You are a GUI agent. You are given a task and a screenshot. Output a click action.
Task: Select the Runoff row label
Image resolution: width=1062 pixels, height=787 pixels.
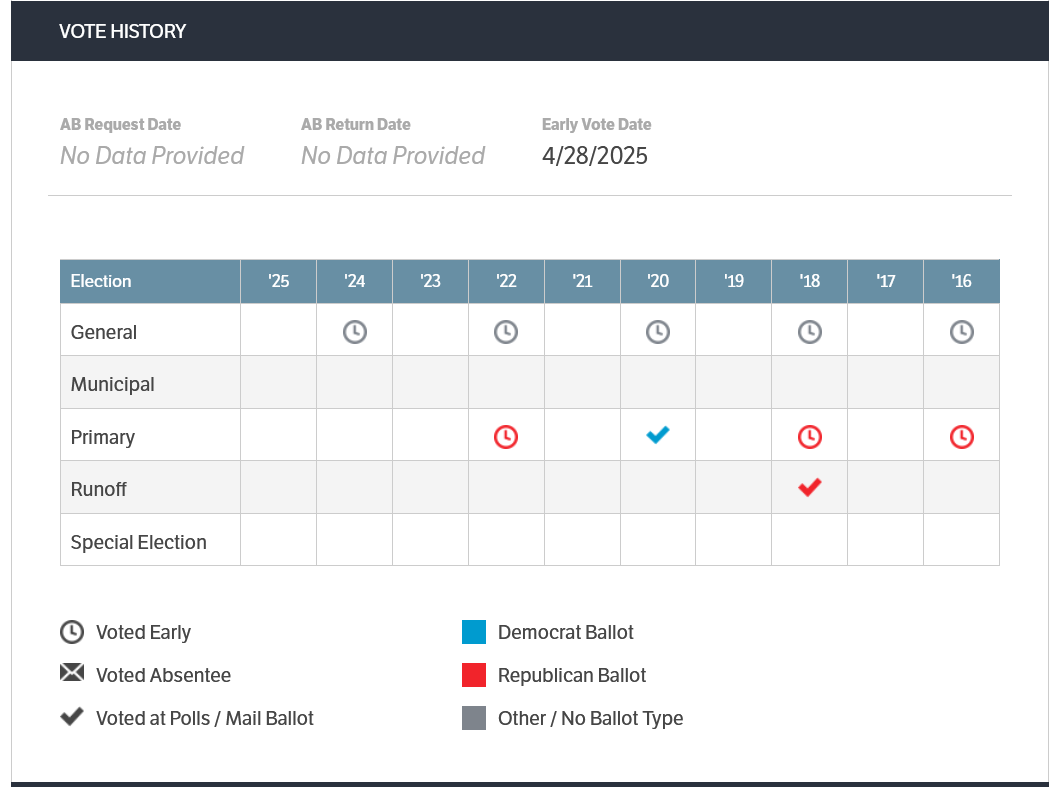click(98, 490)
